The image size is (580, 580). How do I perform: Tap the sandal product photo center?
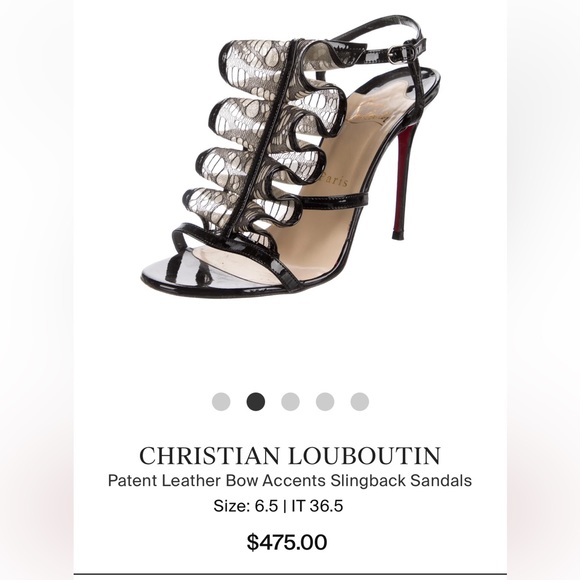(291, 157)
